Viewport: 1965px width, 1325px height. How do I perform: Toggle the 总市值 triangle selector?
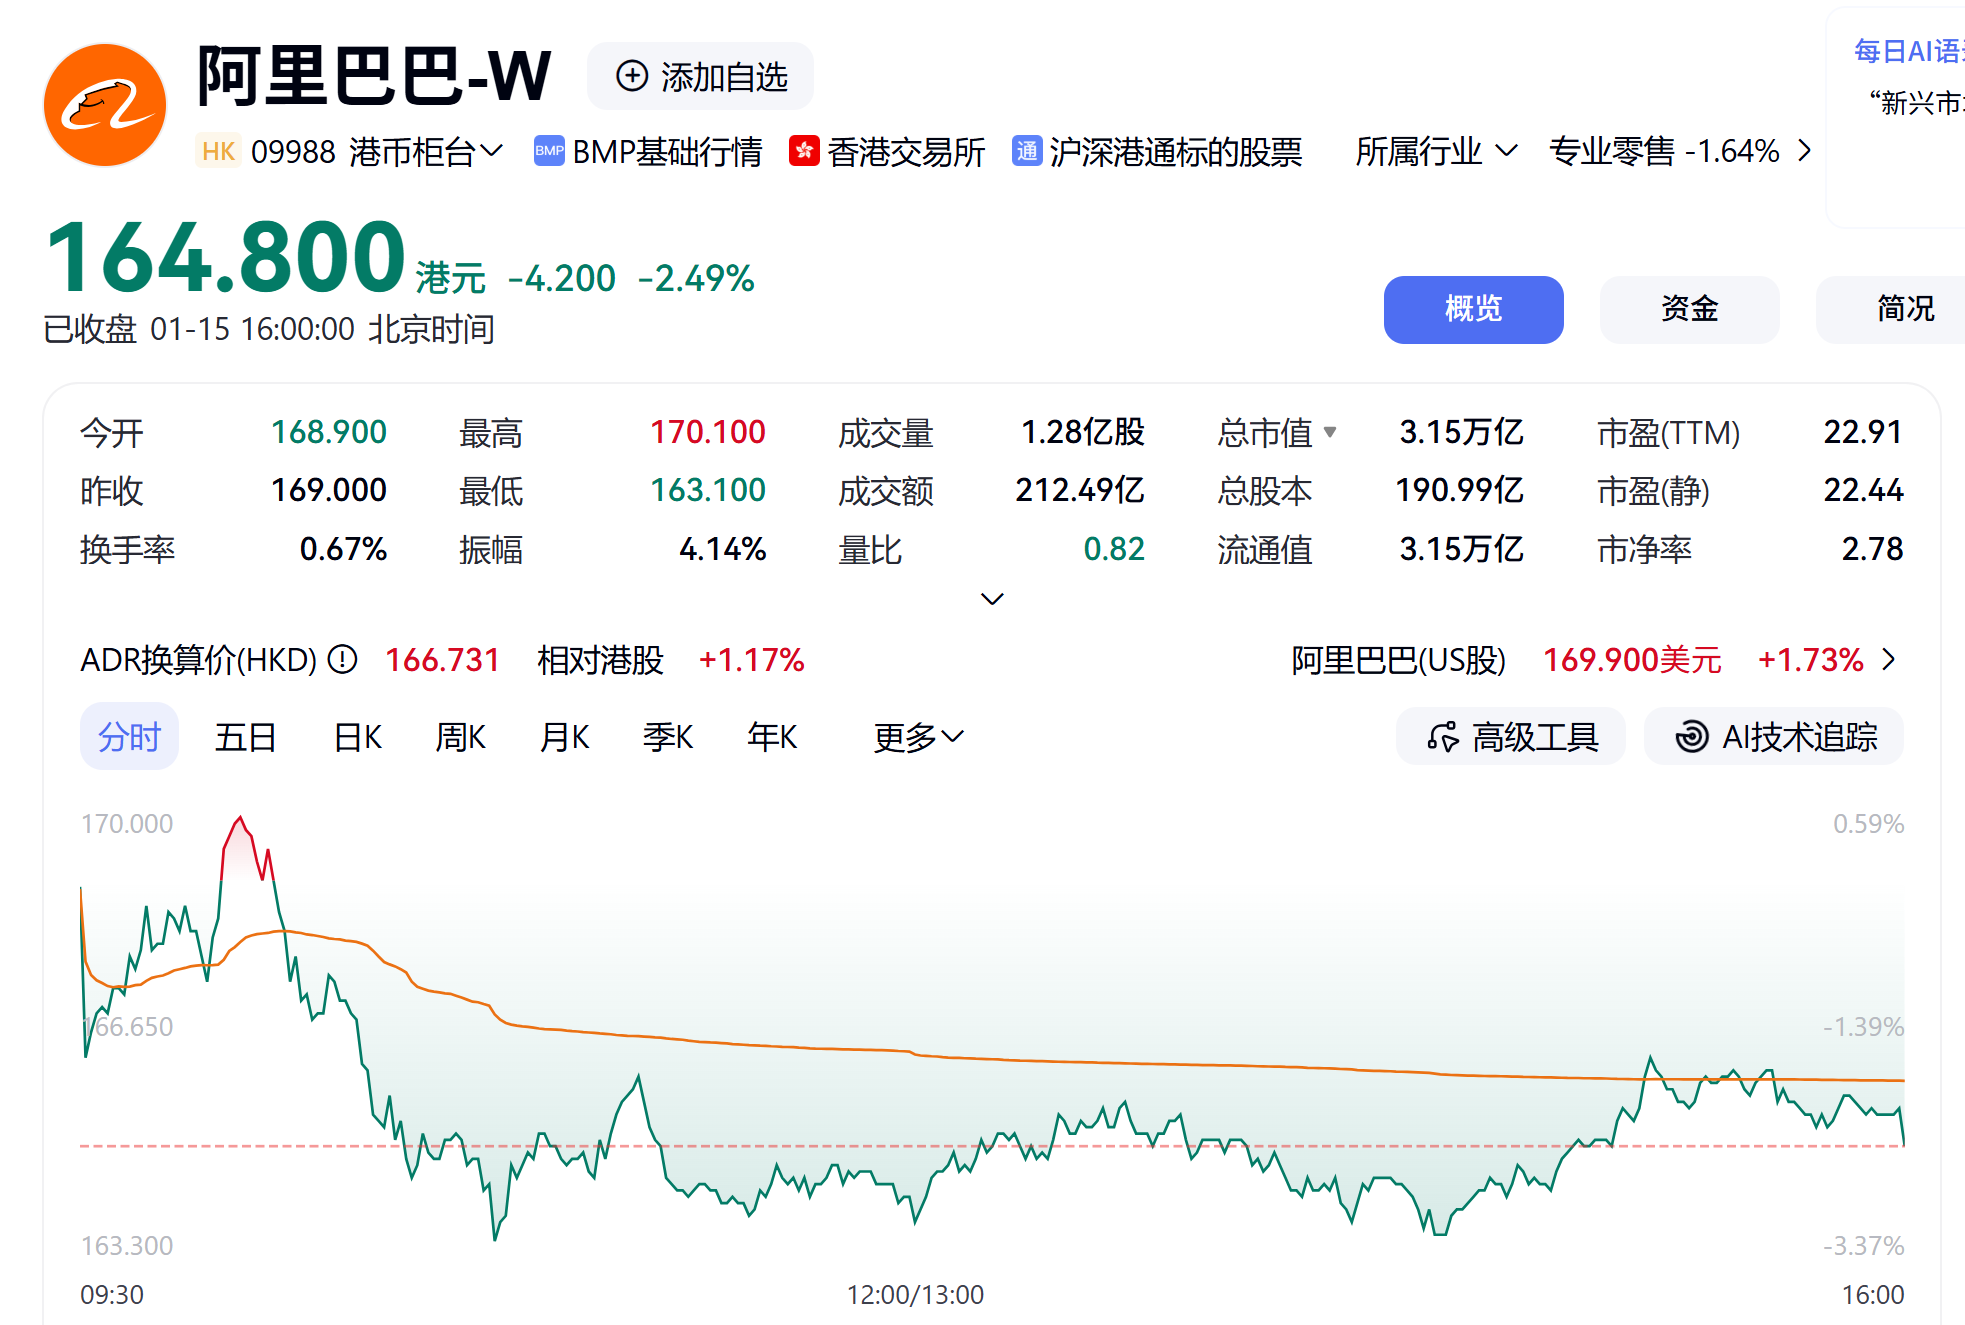click(1330, 432)
